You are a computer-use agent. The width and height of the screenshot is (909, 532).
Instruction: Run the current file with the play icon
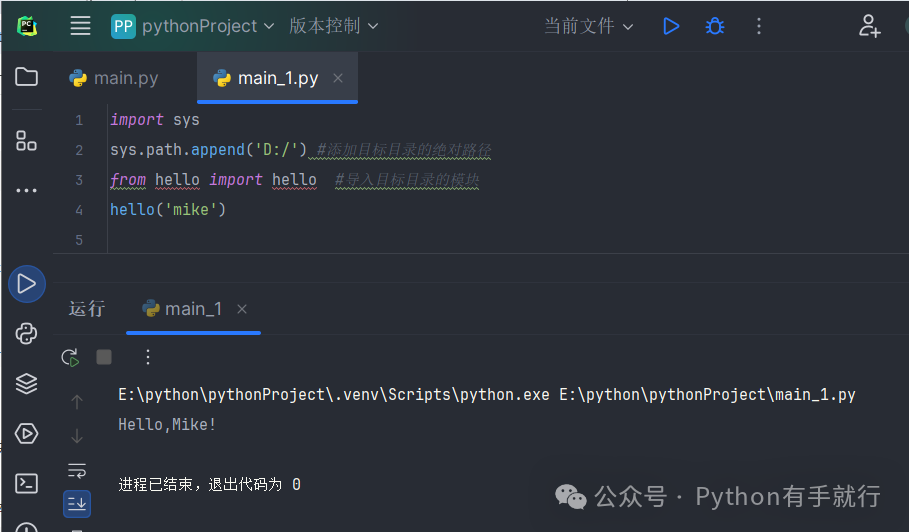pyautogui.click(x=671, y=26)
